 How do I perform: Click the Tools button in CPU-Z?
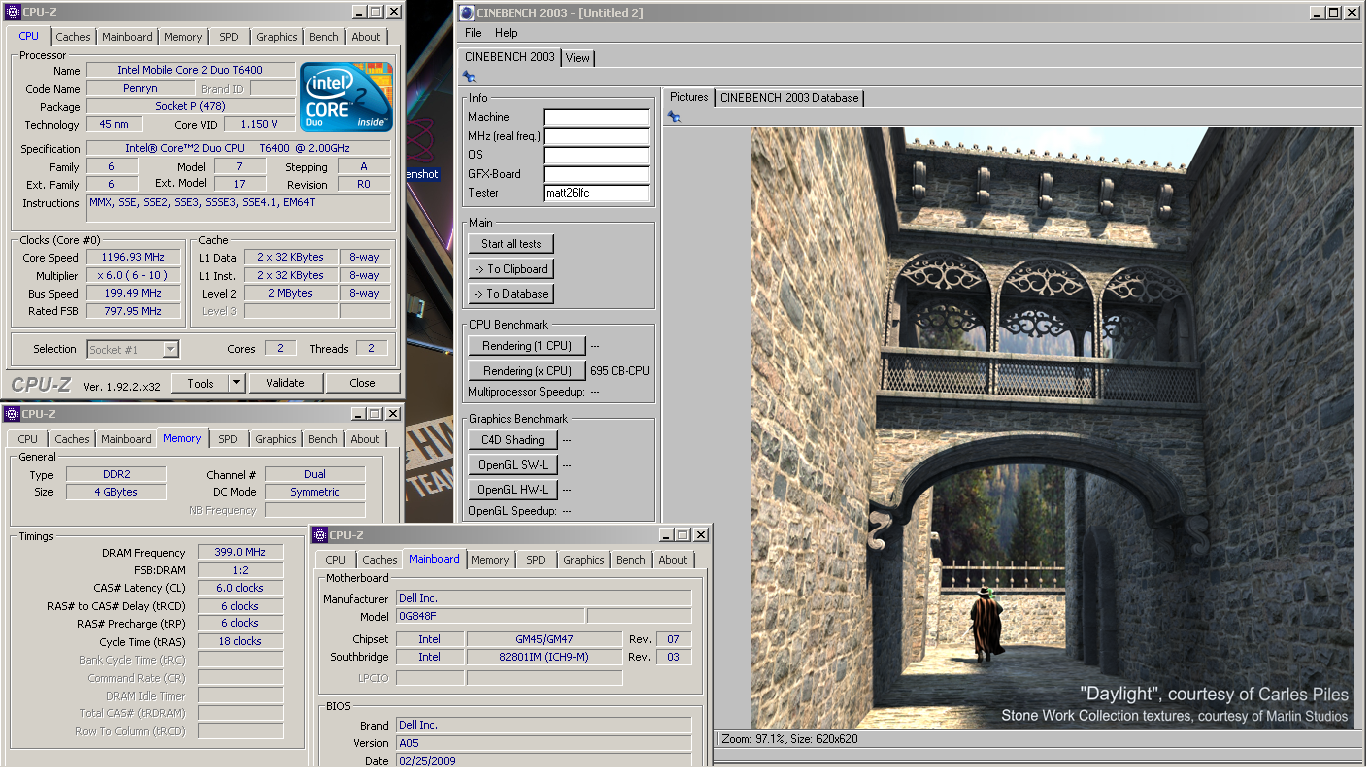[x=200, y=383]
